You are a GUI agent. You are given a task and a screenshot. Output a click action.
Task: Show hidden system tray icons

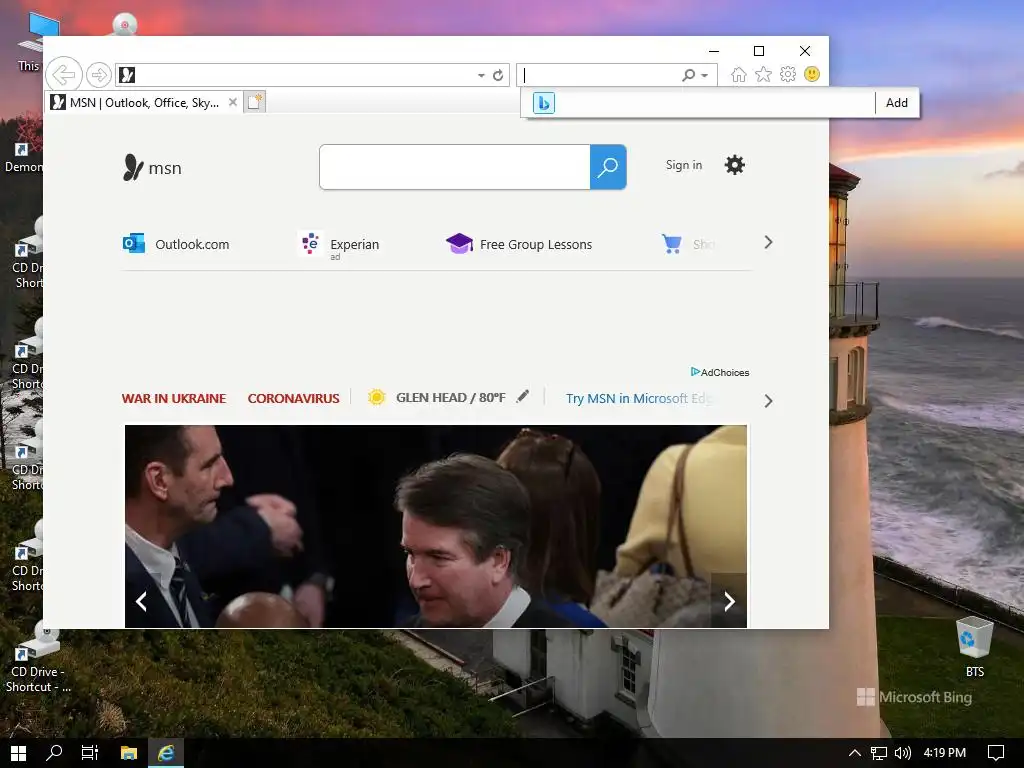(x=854, y=753)
